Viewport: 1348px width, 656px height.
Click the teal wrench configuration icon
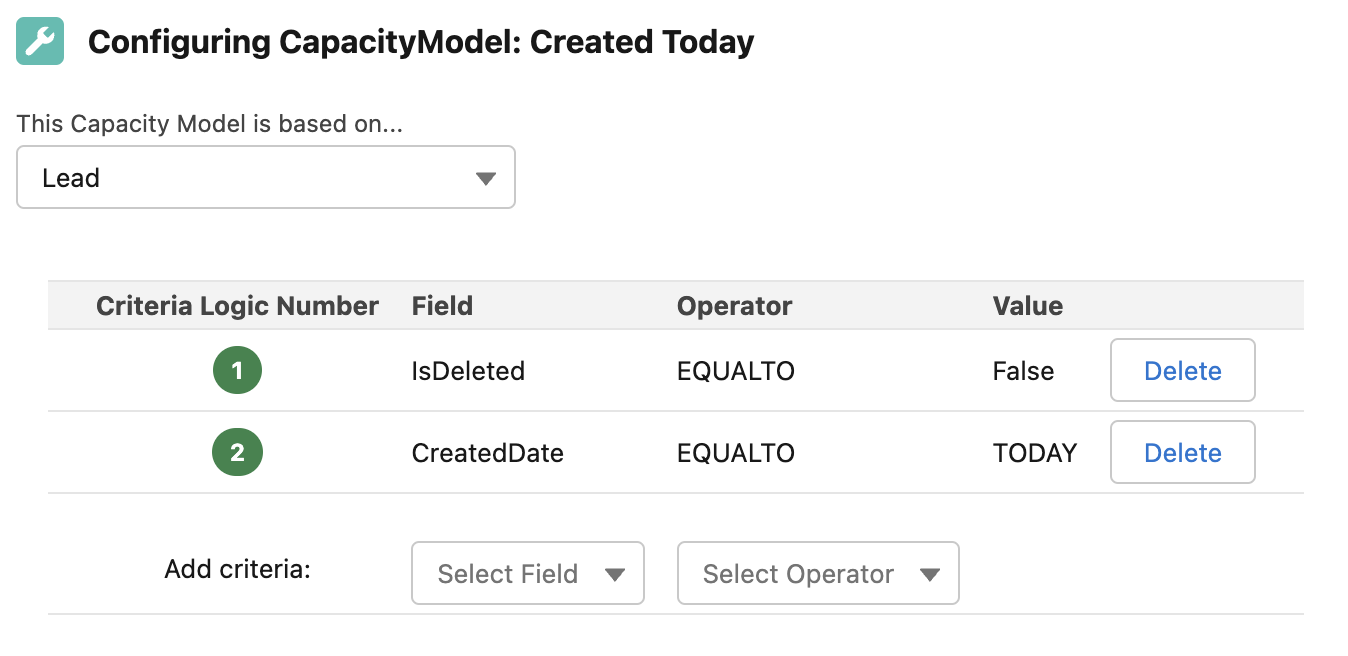tap(40, 41)
